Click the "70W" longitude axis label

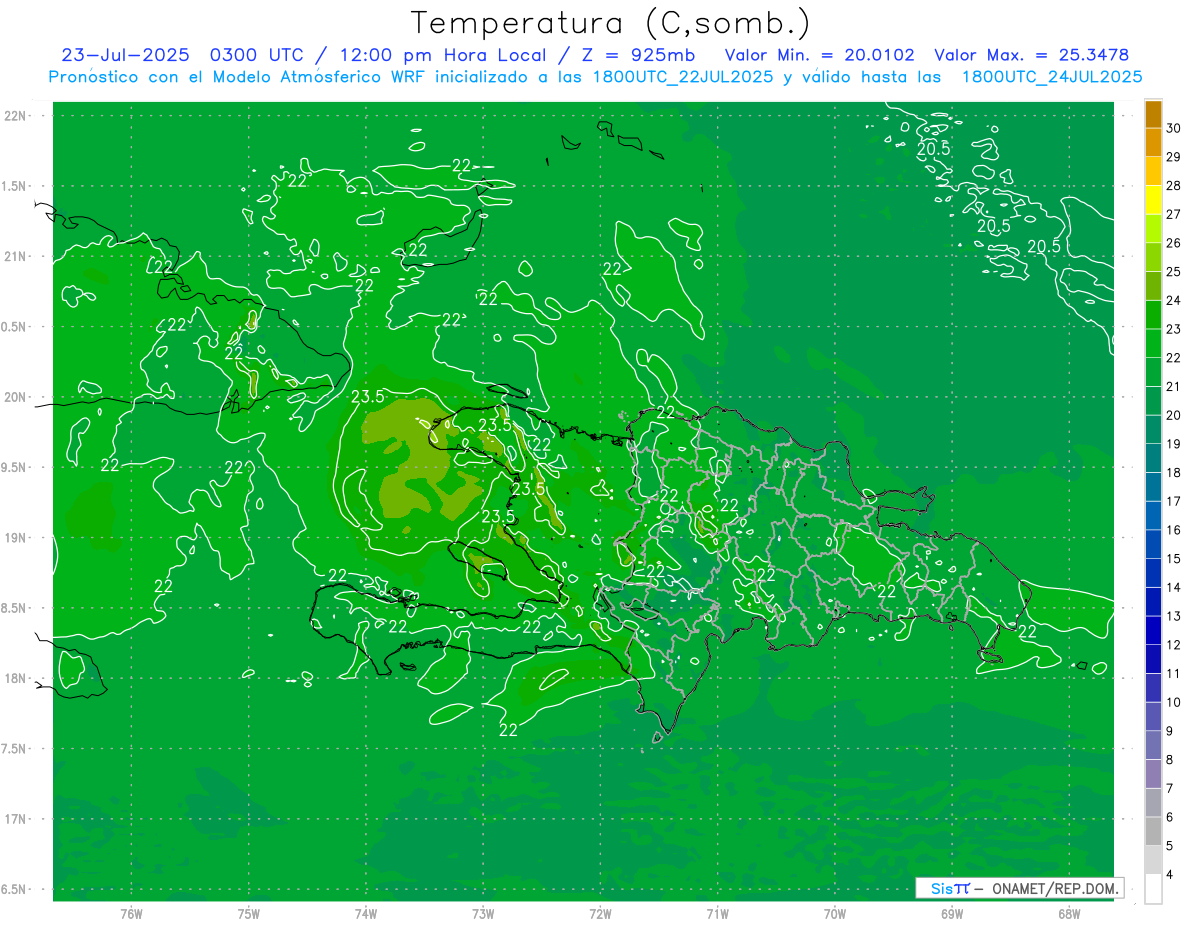(835, 914)
